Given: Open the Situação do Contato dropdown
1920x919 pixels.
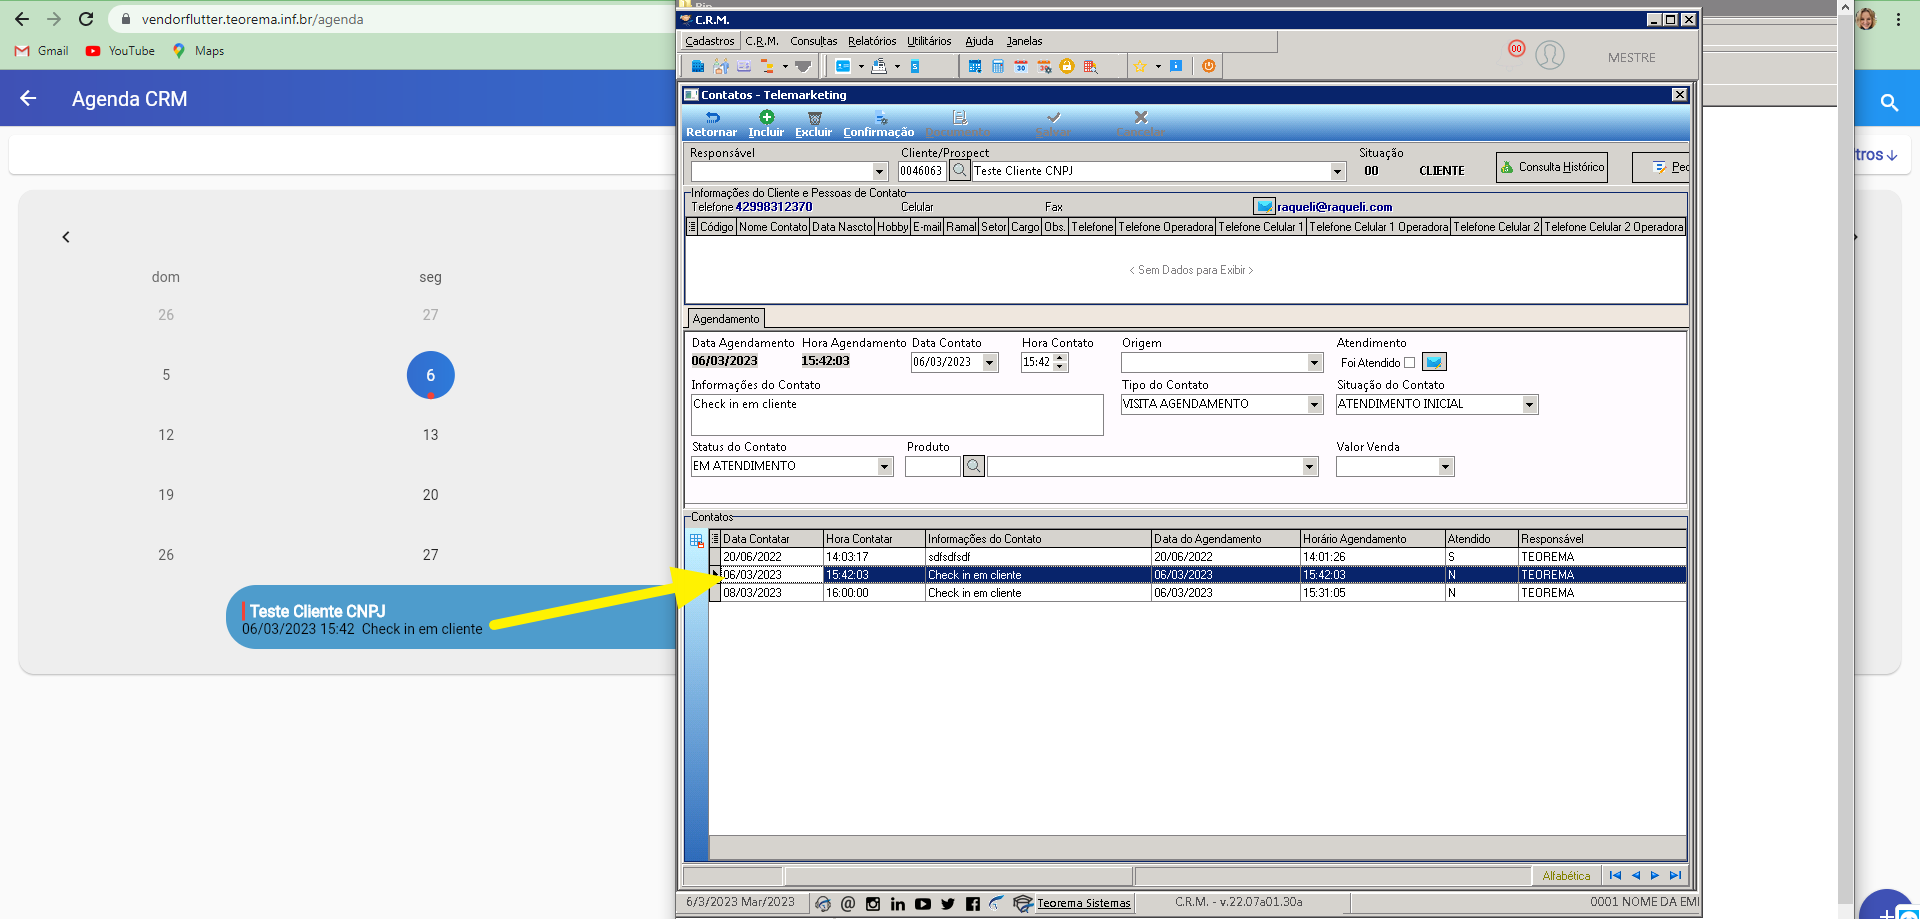Looking at the screenshot, I should (x=1529, y=404).
